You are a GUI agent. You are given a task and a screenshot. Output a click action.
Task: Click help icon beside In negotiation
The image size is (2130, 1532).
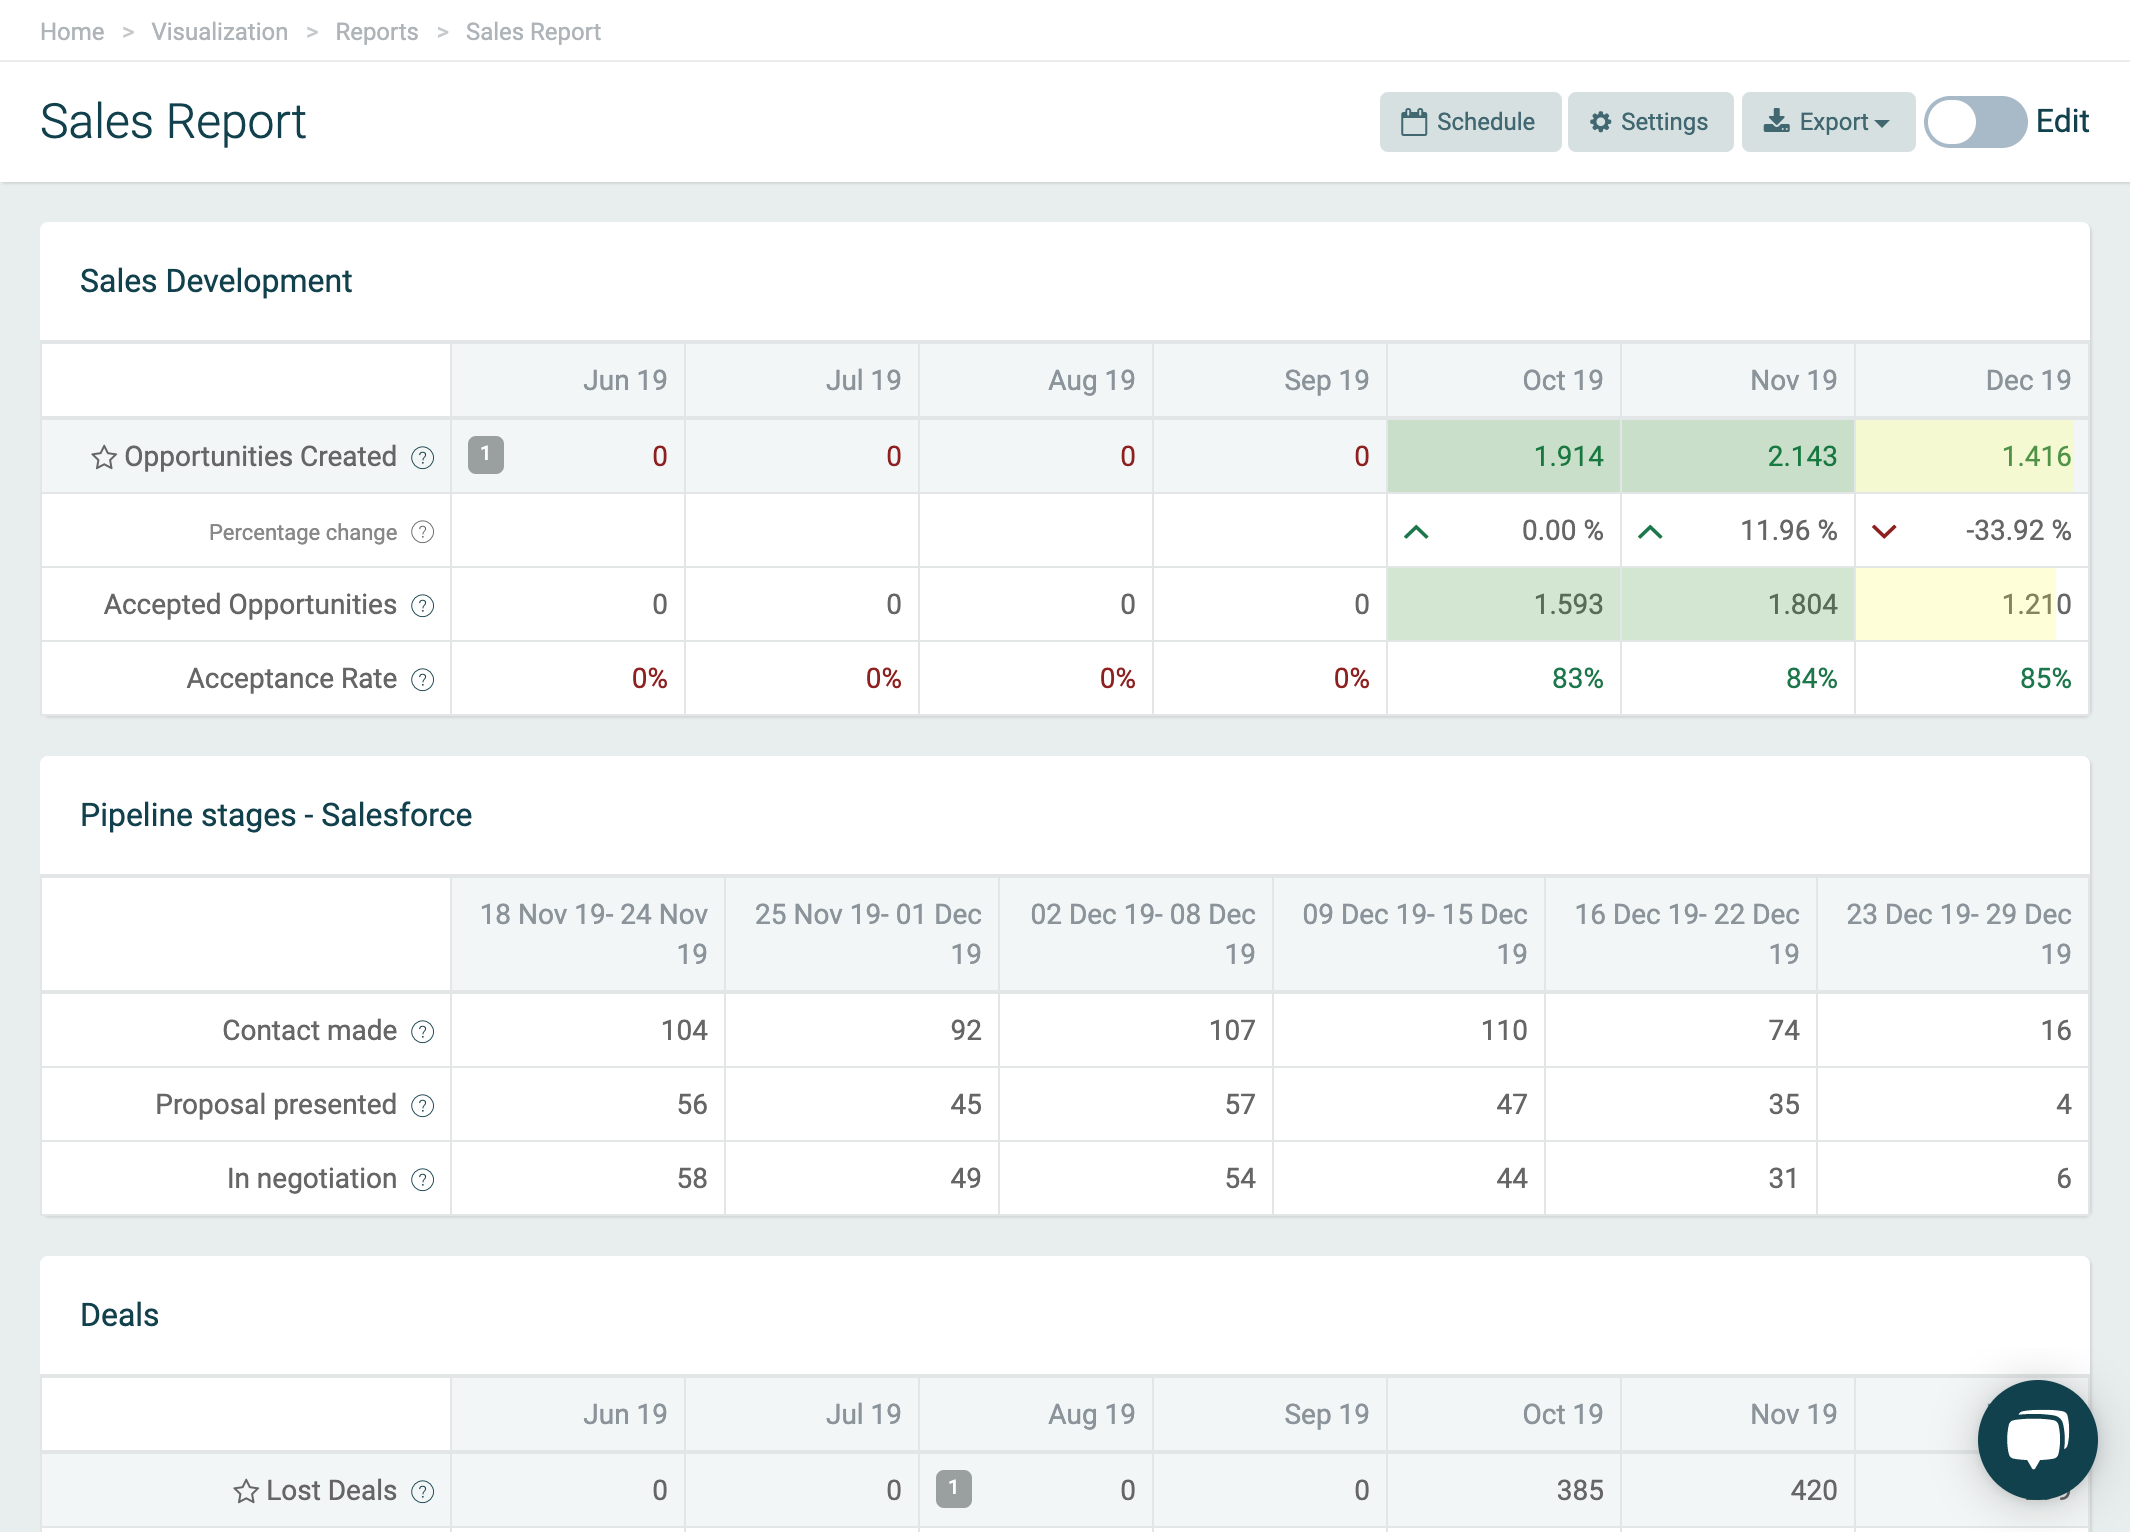(x=423, y=1180)
